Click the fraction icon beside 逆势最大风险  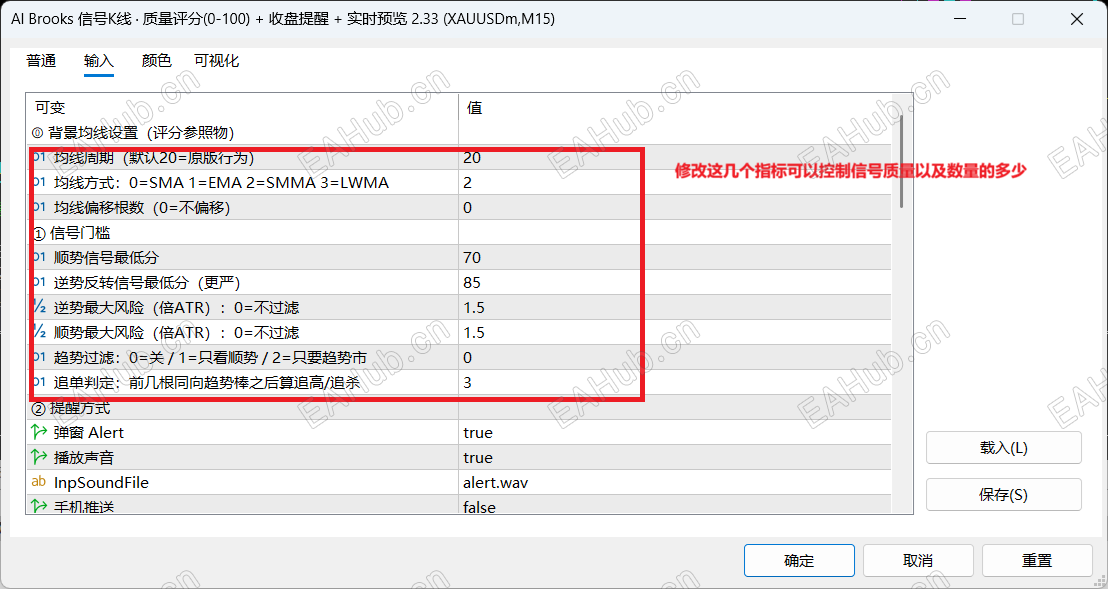(x=39, y=307)
